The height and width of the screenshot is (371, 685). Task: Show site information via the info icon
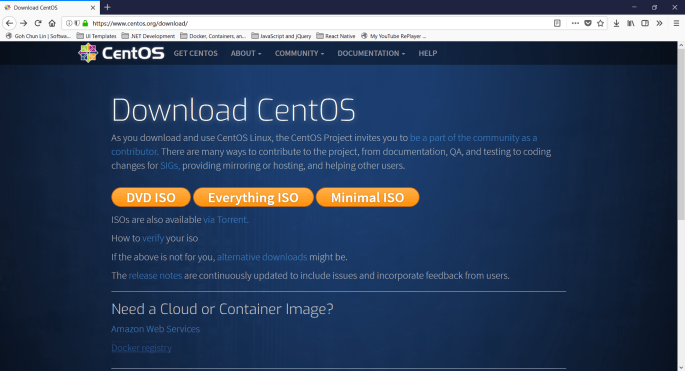(x=69, y=23)
